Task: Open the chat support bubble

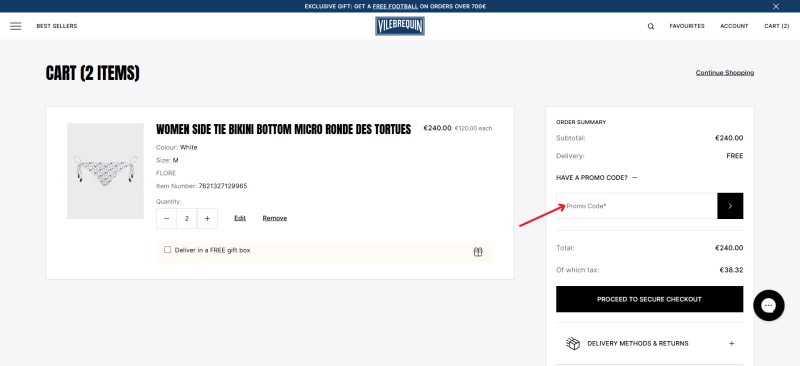Action: 768,305
